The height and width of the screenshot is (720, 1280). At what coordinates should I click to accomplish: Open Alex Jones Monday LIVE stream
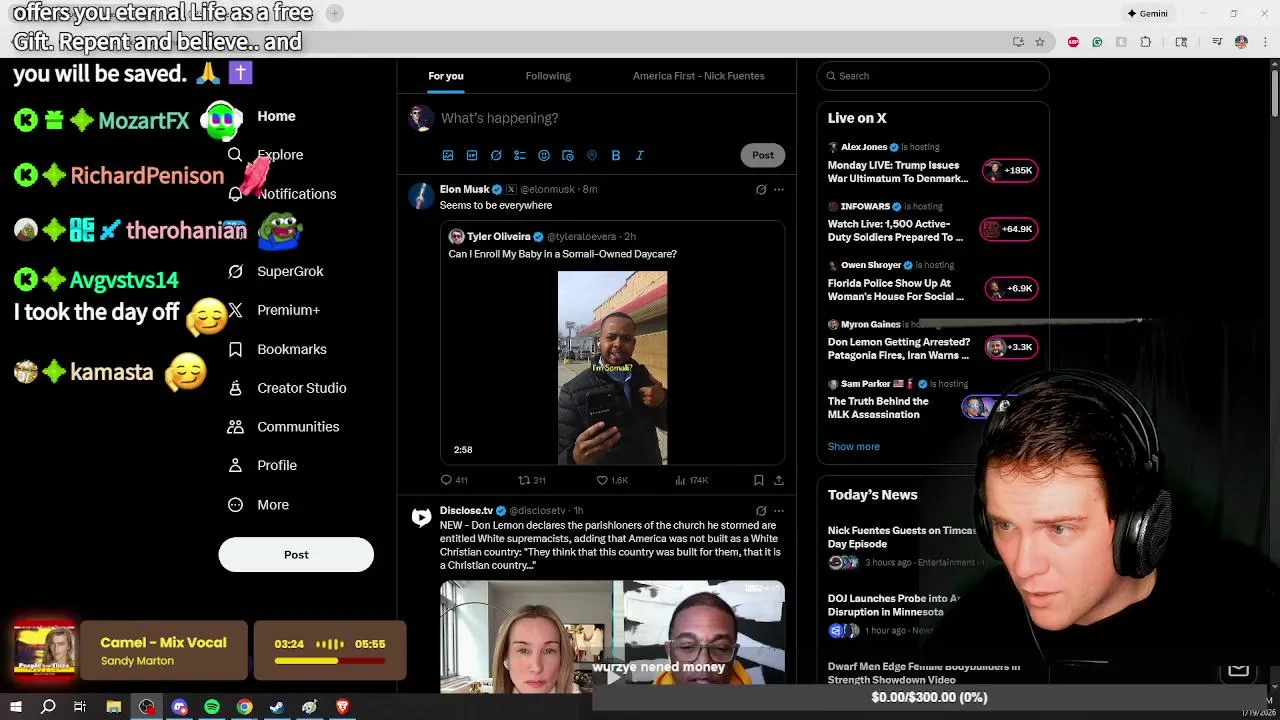pyautogui.click(x=932, y=165)
